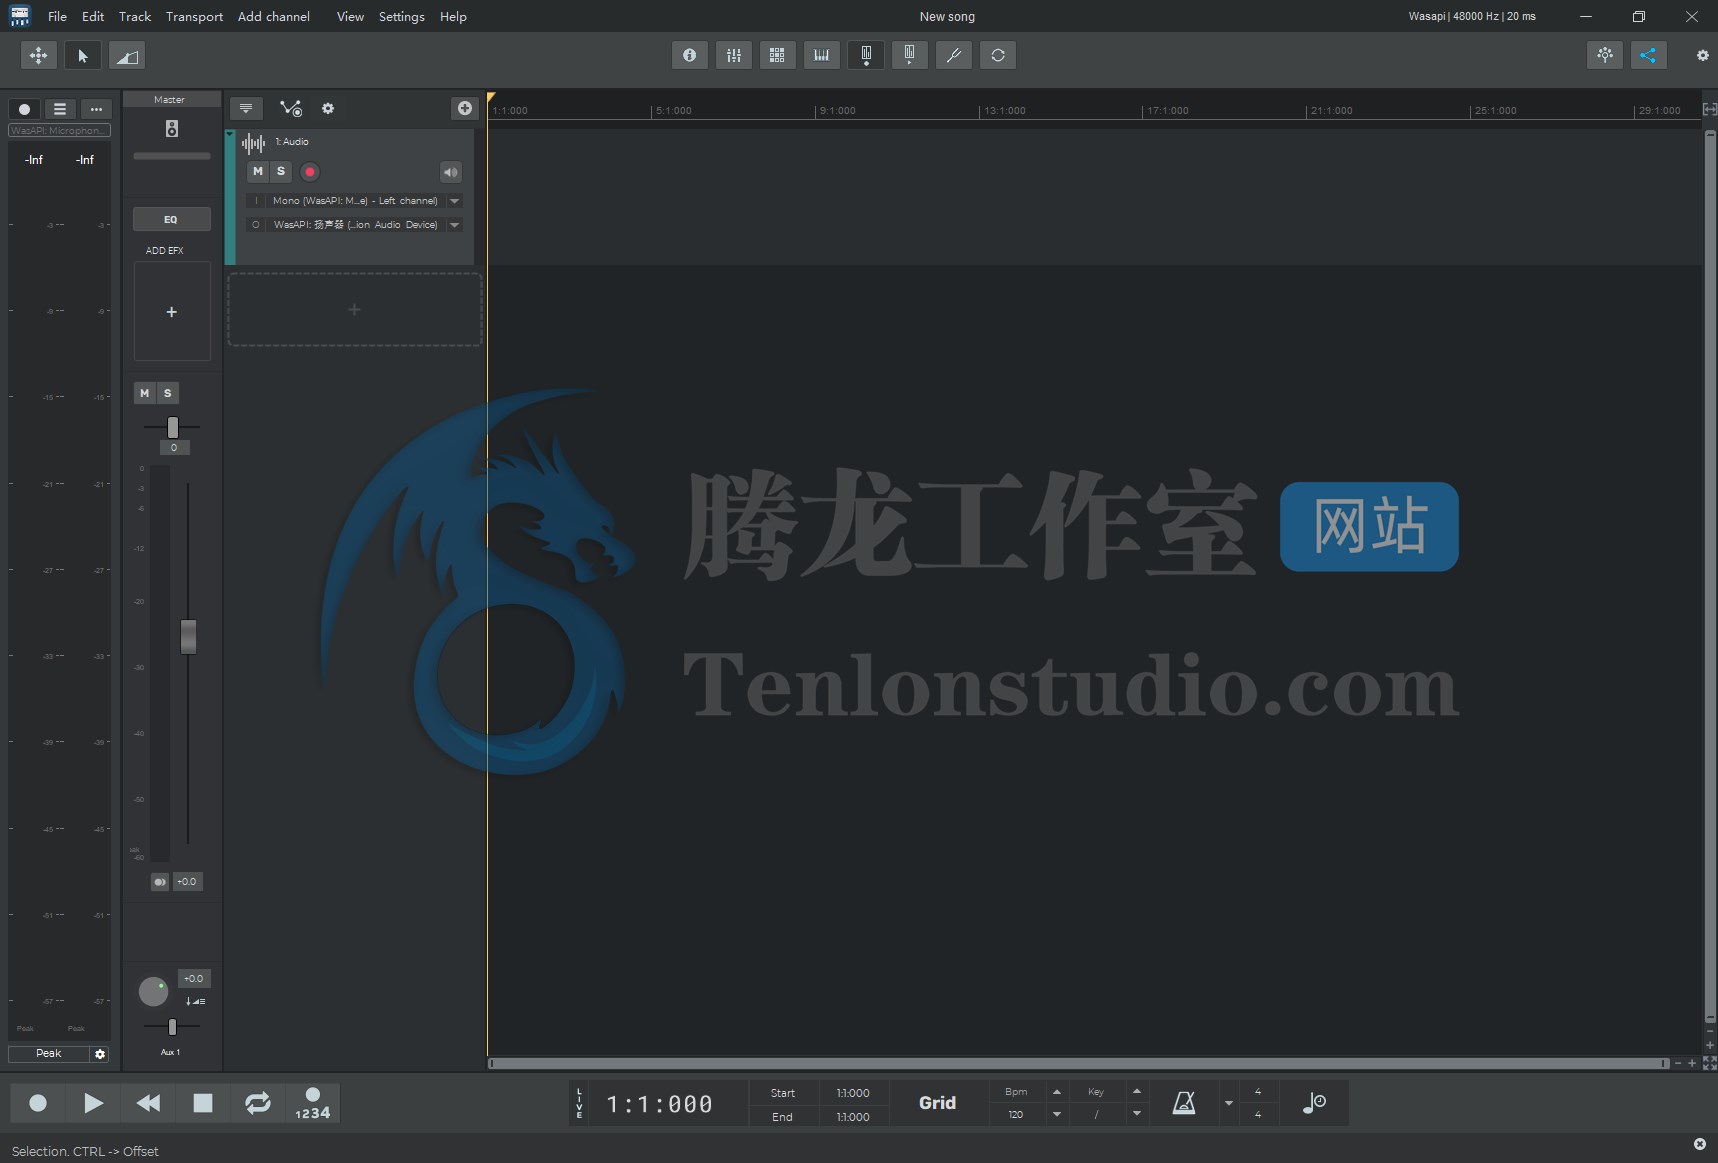
Task: Lower the Key with the down arrow
Action: click(x=1137, y=1114)
